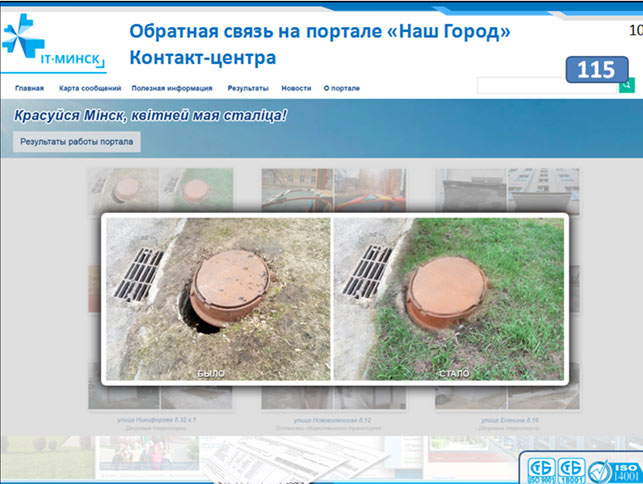The image size is (643, 484).
Task: Click the blue 115 badge
Action: pyautogui.click(x=597, y=70)
